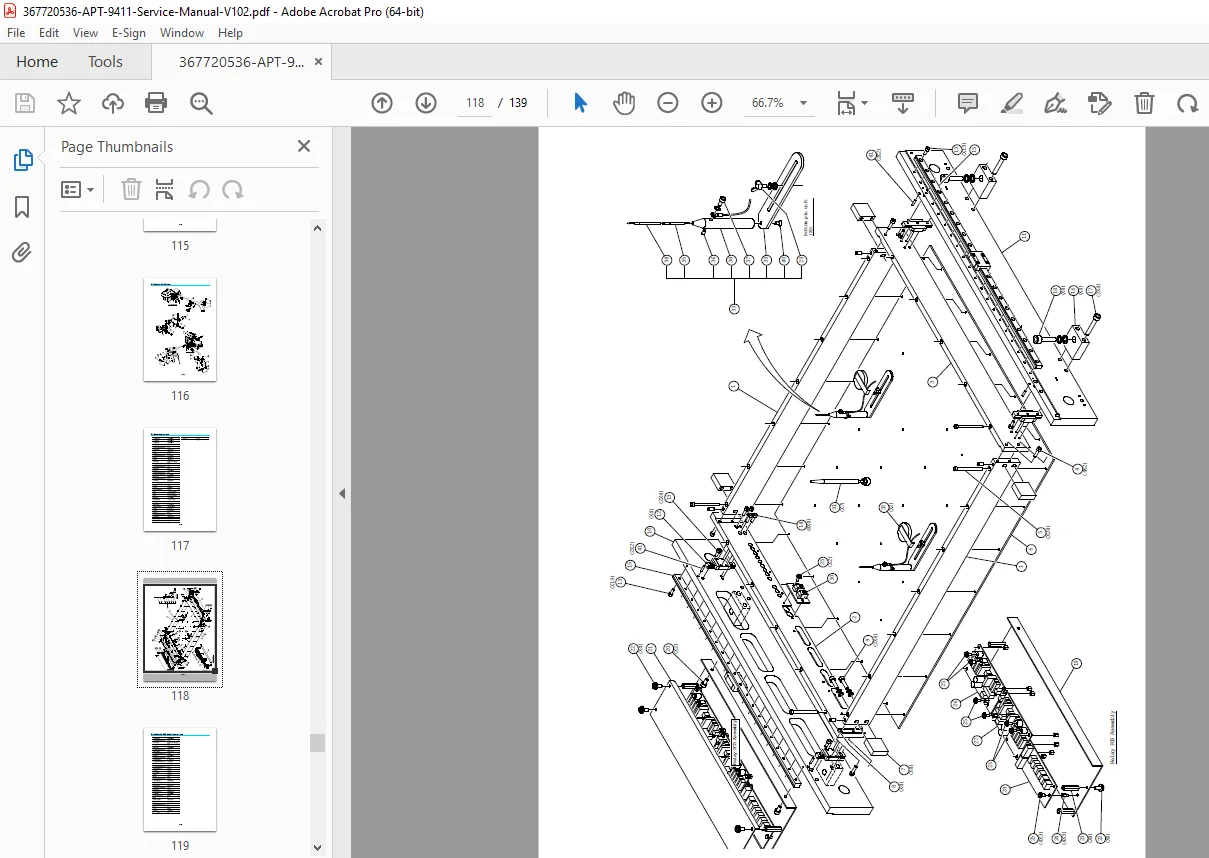
Task: Rotate thumbnails counterclockwise
Action: 199,189
